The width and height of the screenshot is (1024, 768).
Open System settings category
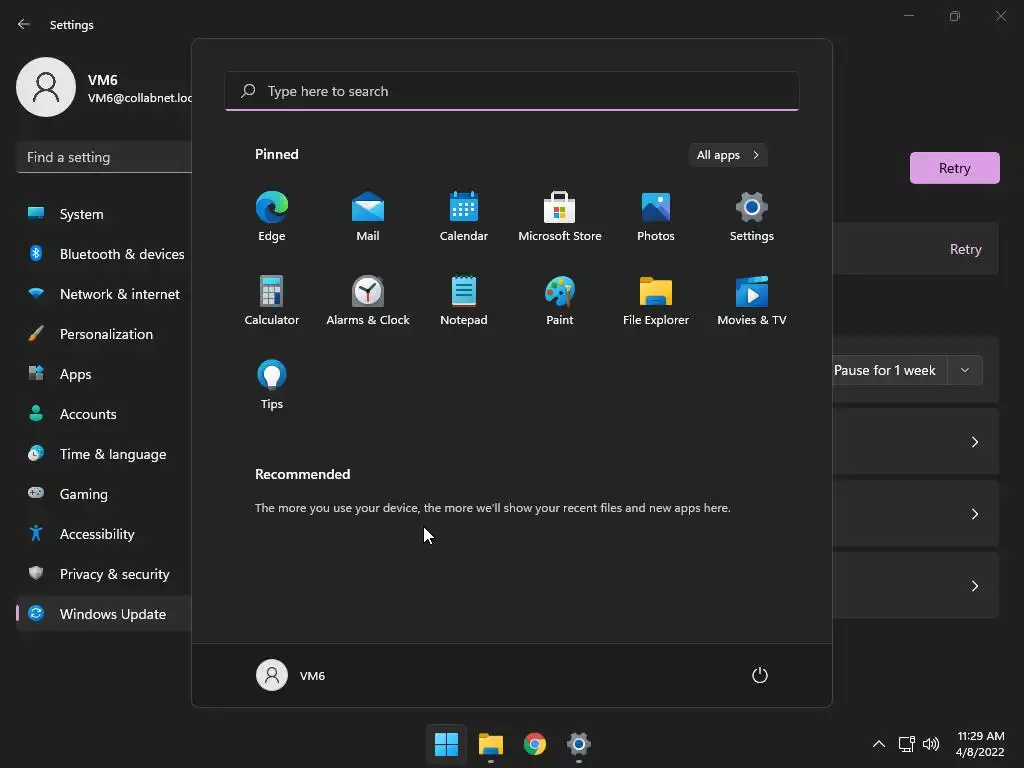(x=104, y=214)
